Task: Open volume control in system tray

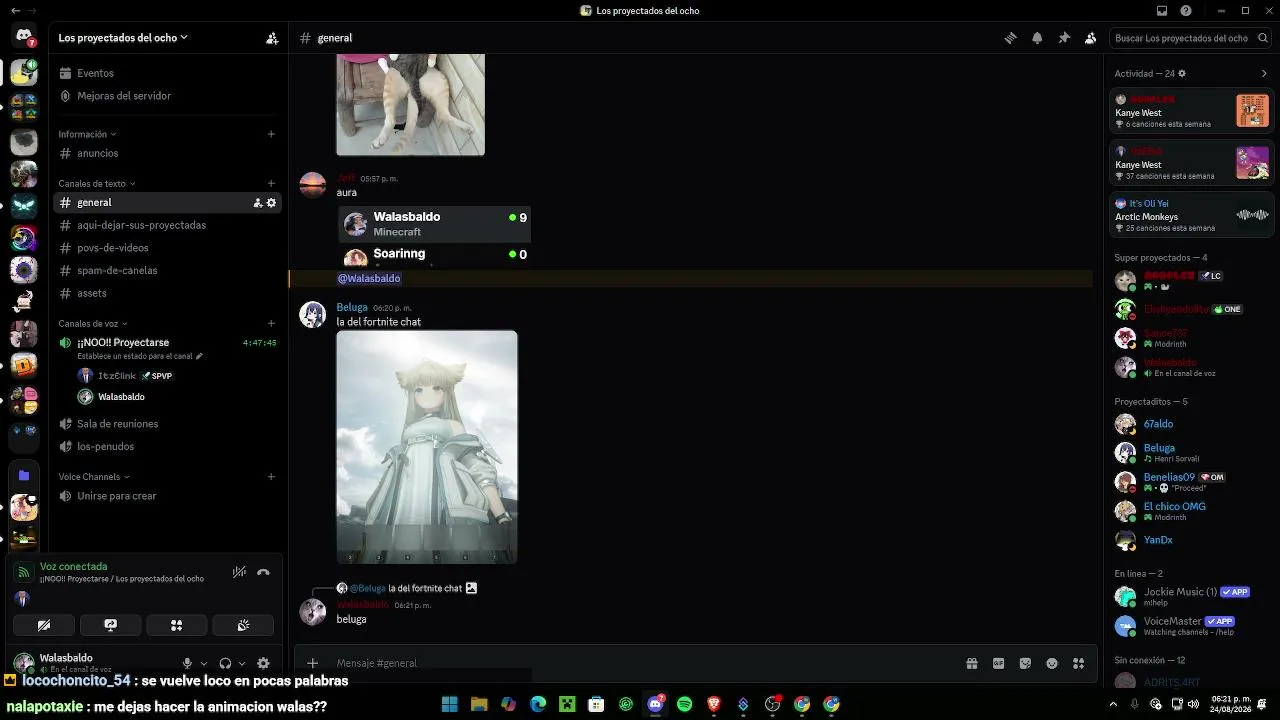Action: (1194, 705)
